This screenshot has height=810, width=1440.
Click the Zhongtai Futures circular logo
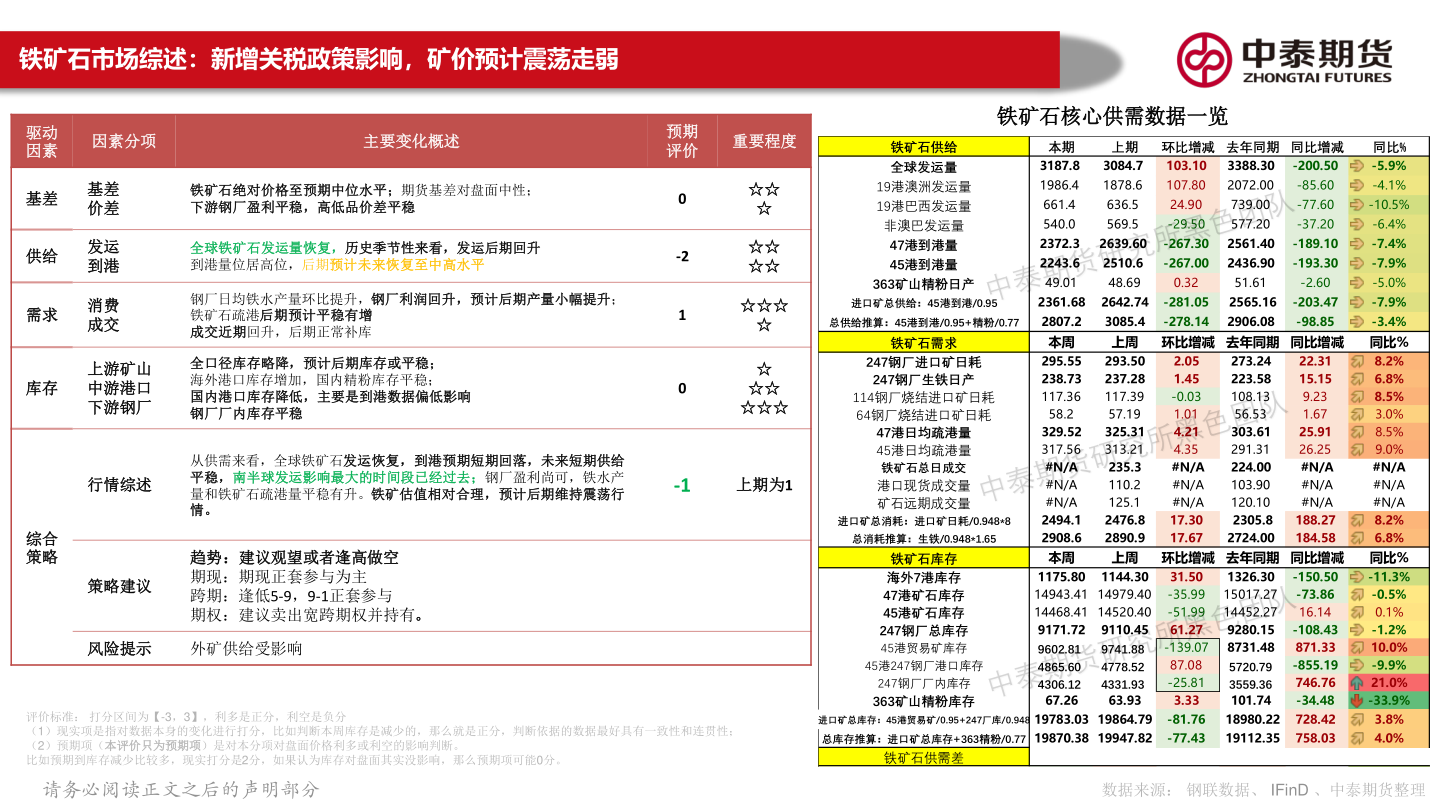(1203, 59)
